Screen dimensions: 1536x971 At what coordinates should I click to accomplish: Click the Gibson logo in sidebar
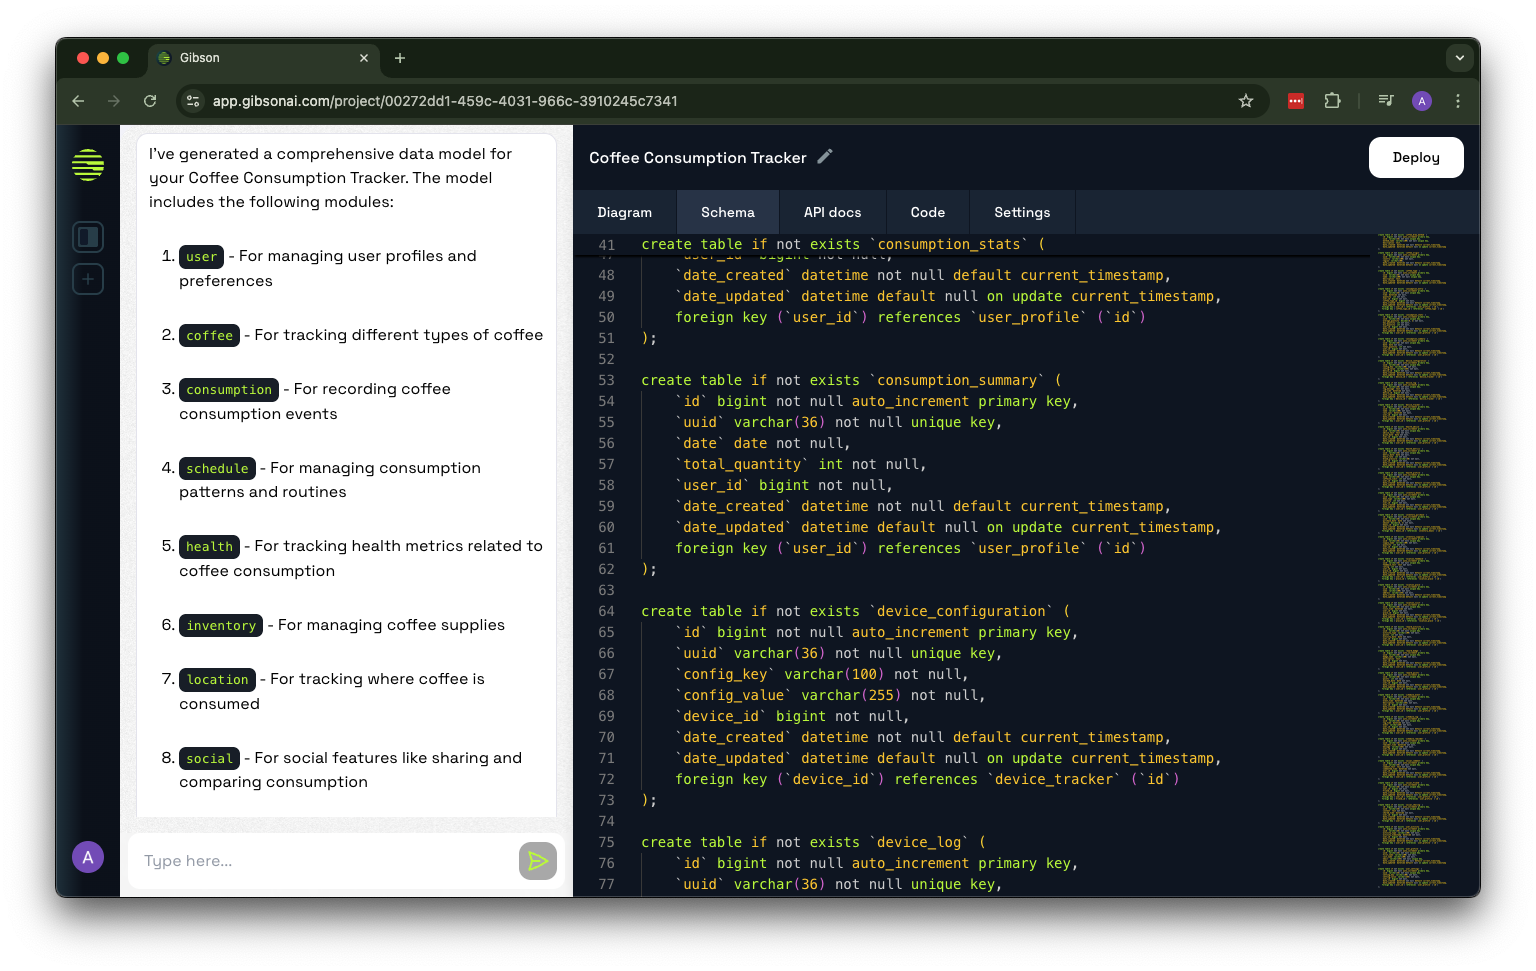[88, 165]
